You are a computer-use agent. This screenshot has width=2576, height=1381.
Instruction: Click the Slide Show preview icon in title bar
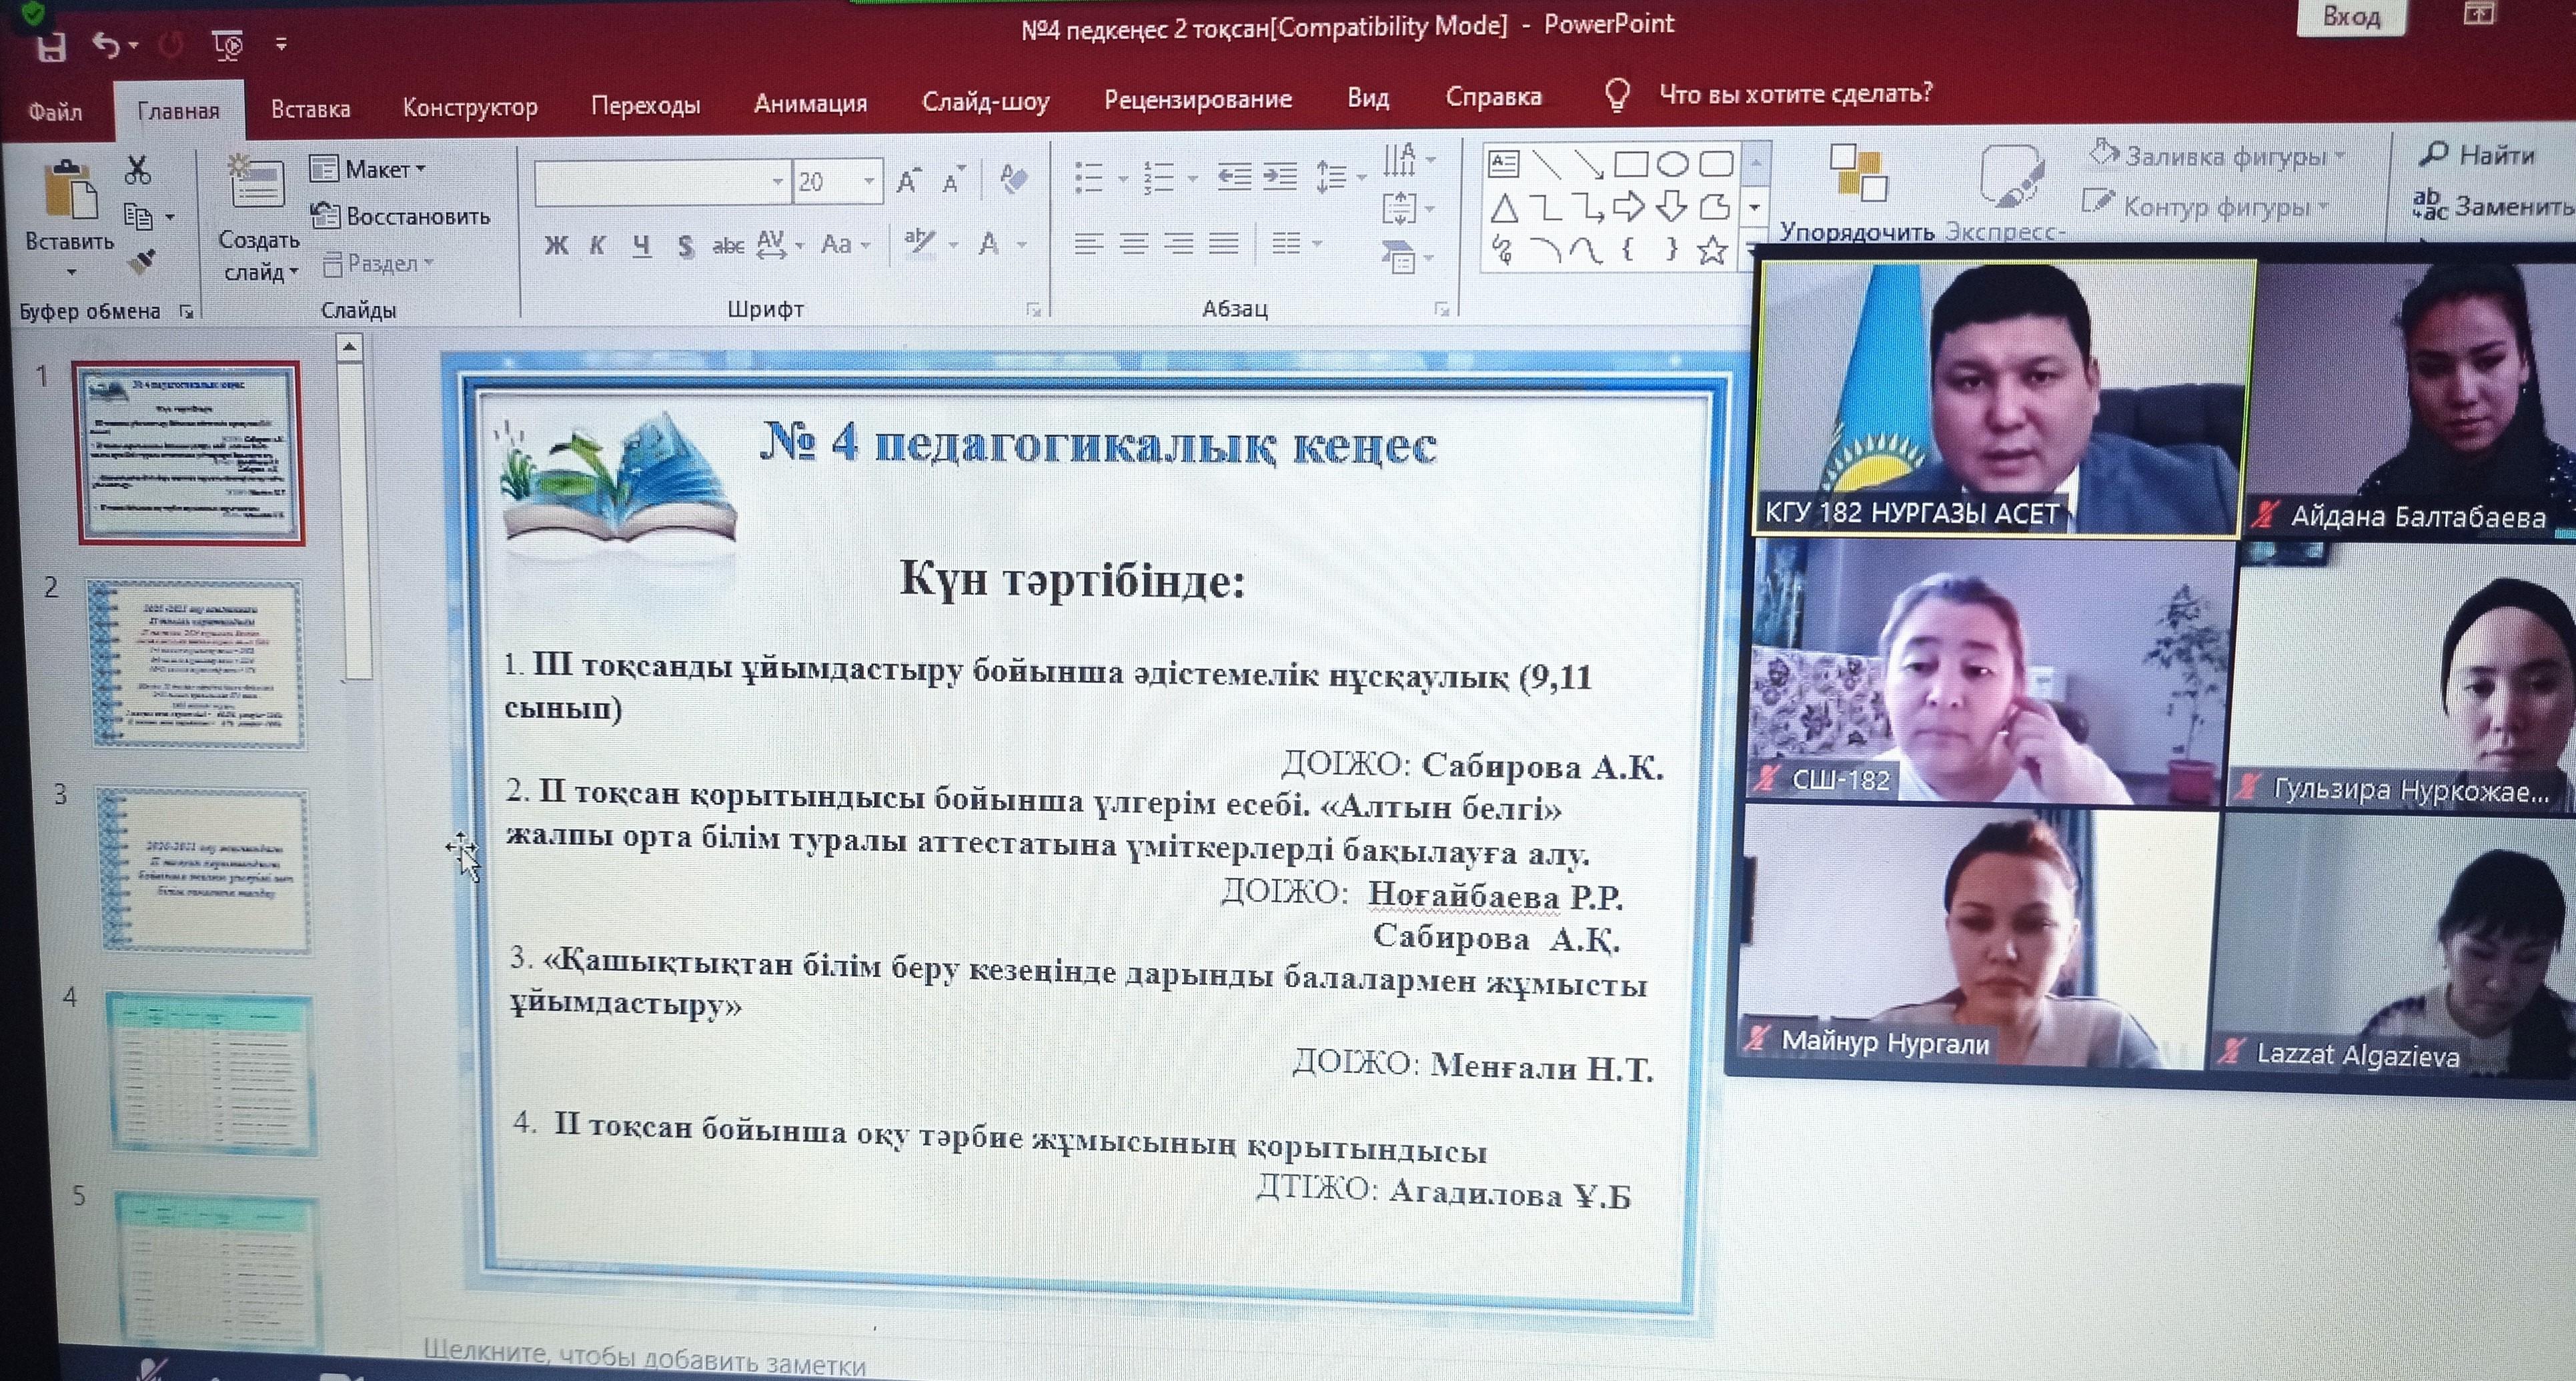pyautogui.click(x=228, y=46)
